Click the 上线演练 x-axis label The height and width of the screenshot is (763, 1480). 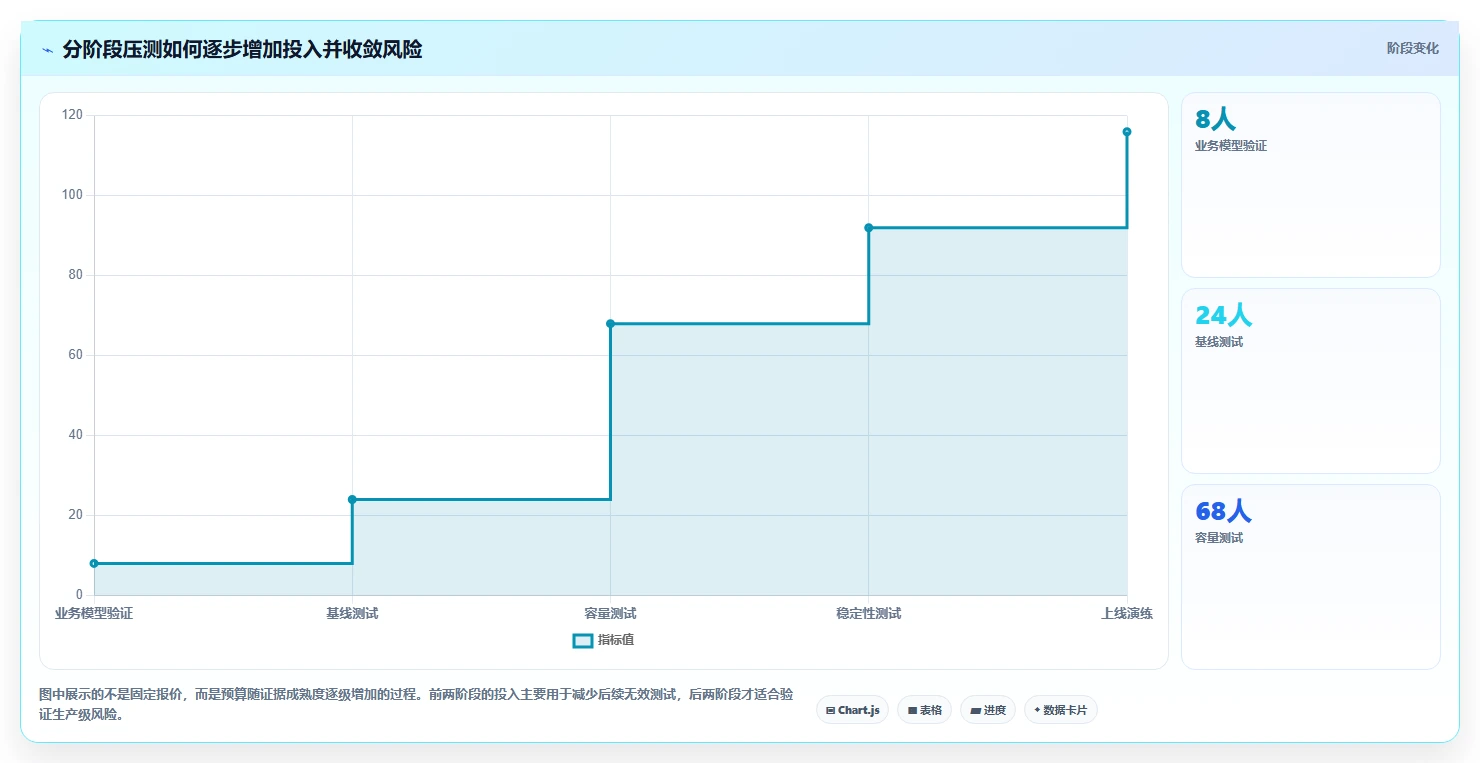click(1127, 613)
